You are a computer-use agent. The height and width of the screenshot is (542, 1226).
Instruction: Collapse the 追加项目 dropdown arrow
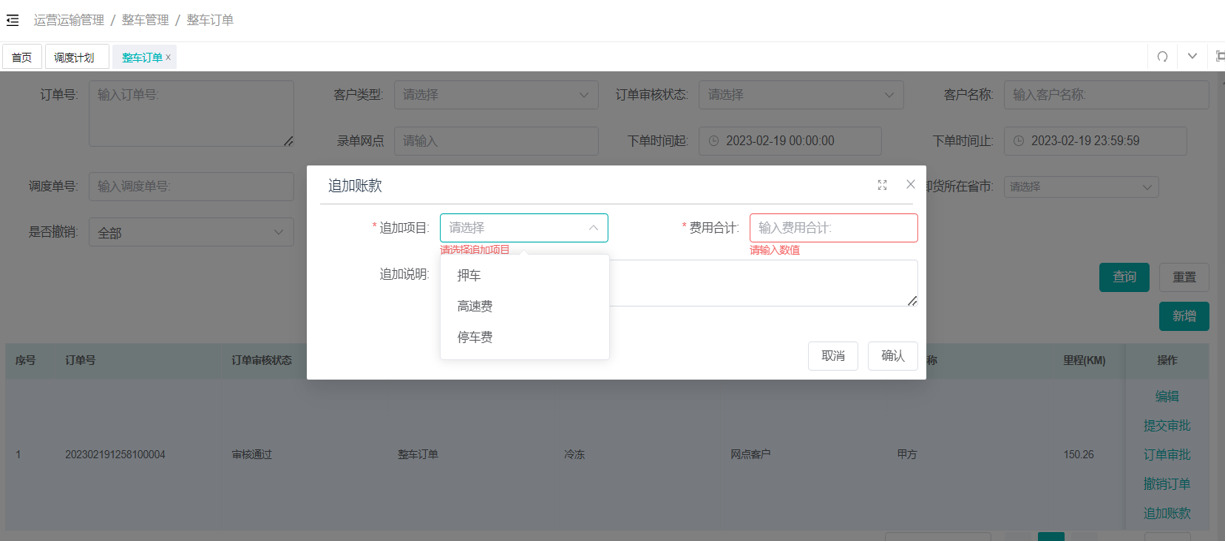[x=593, y=228]
